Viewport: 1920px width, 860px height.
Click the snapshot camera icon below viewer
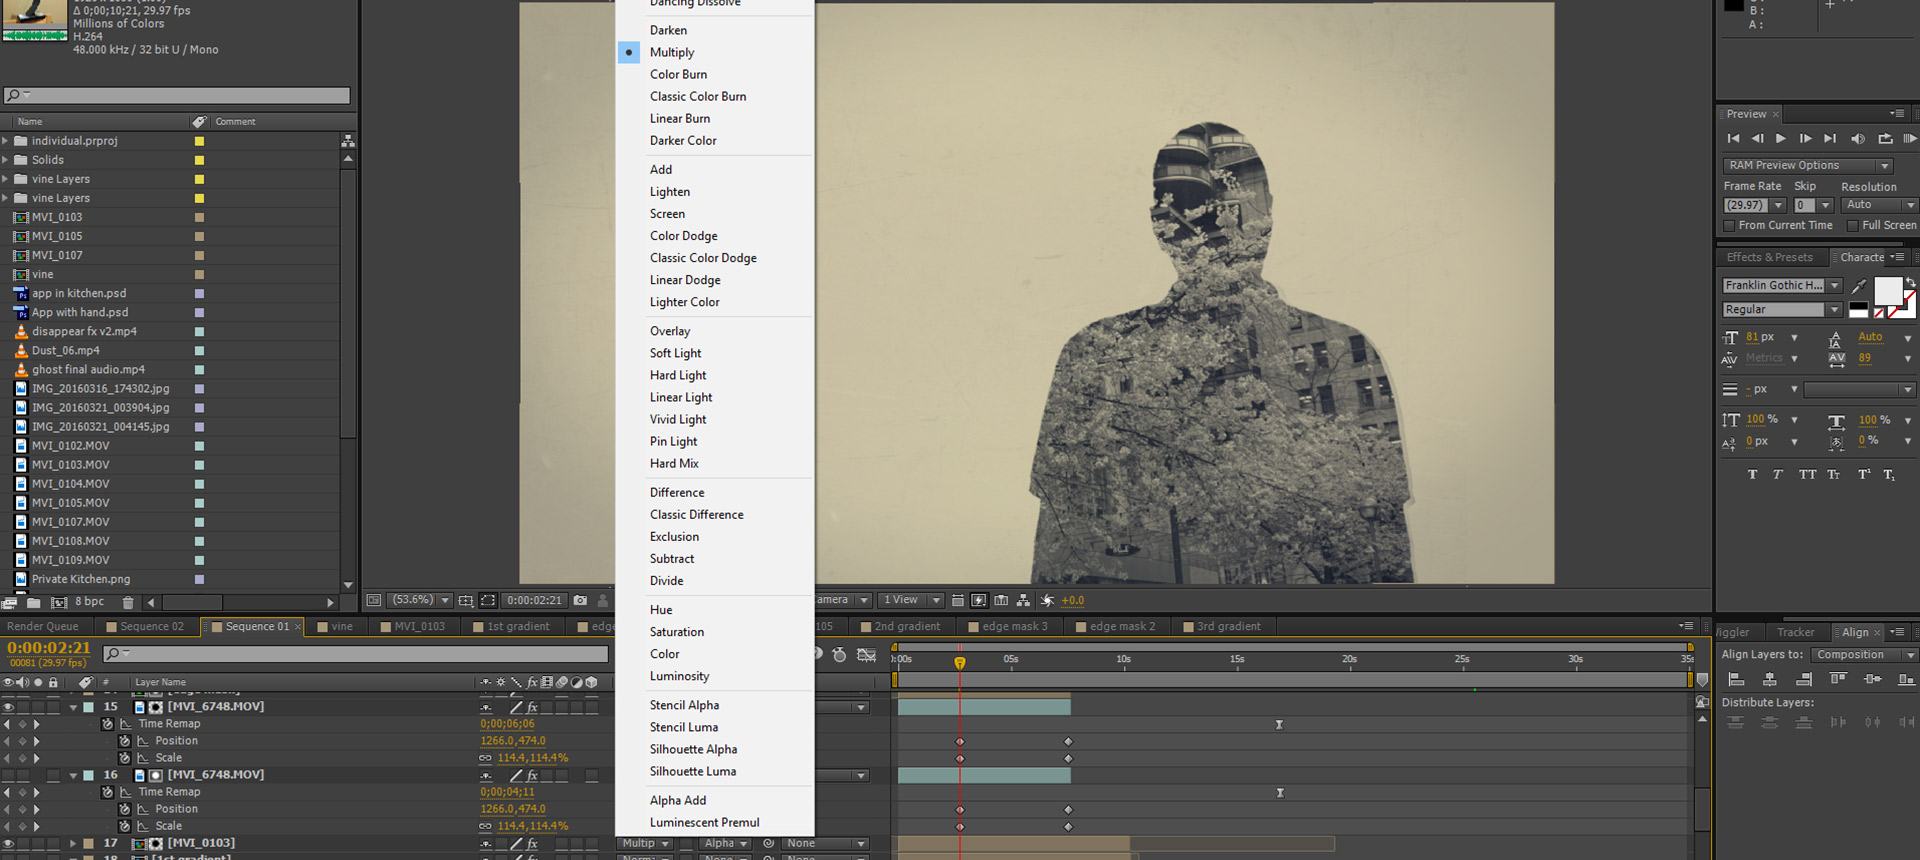click(x=580, y=601)
